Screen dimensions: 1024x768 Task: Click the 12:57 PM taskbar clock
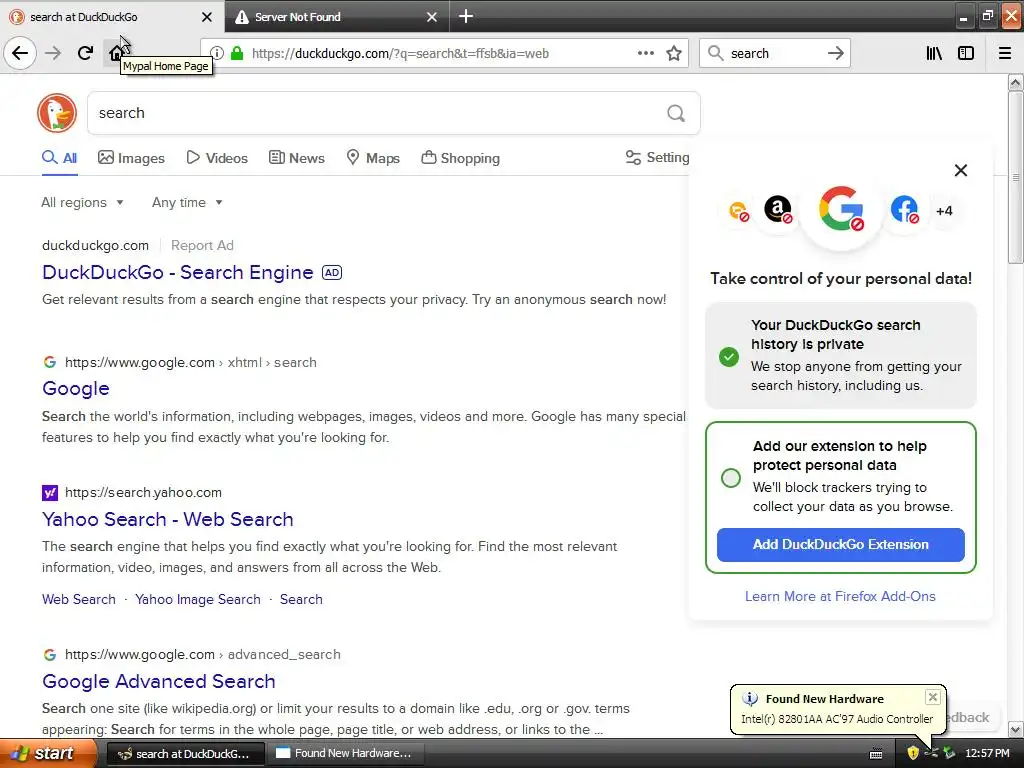[987, 754]
